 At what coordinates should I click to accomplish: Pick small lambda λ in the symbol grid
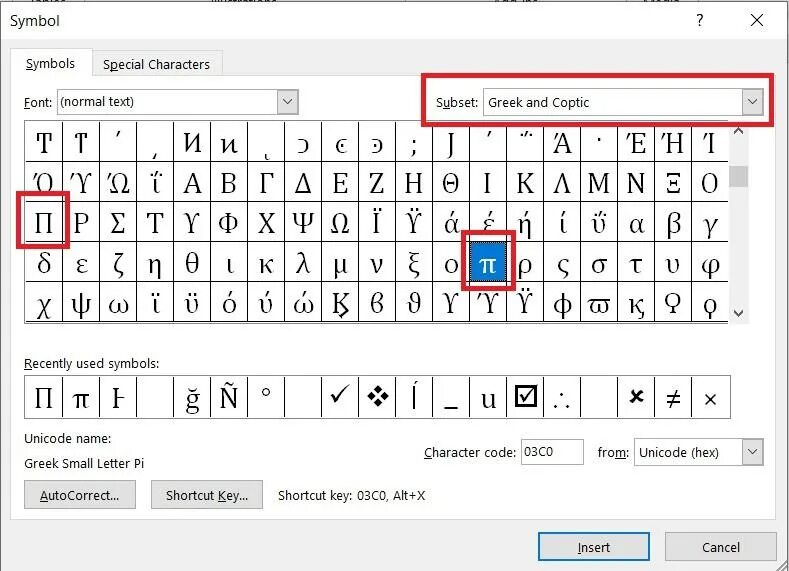tap(303, 263)
